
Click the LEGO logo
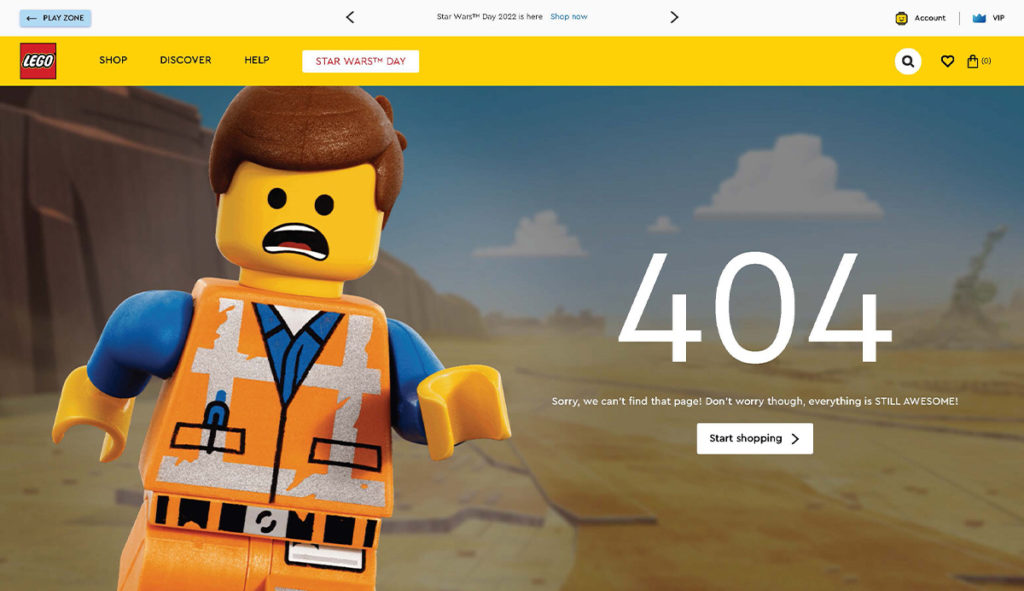tap(38, 61)
